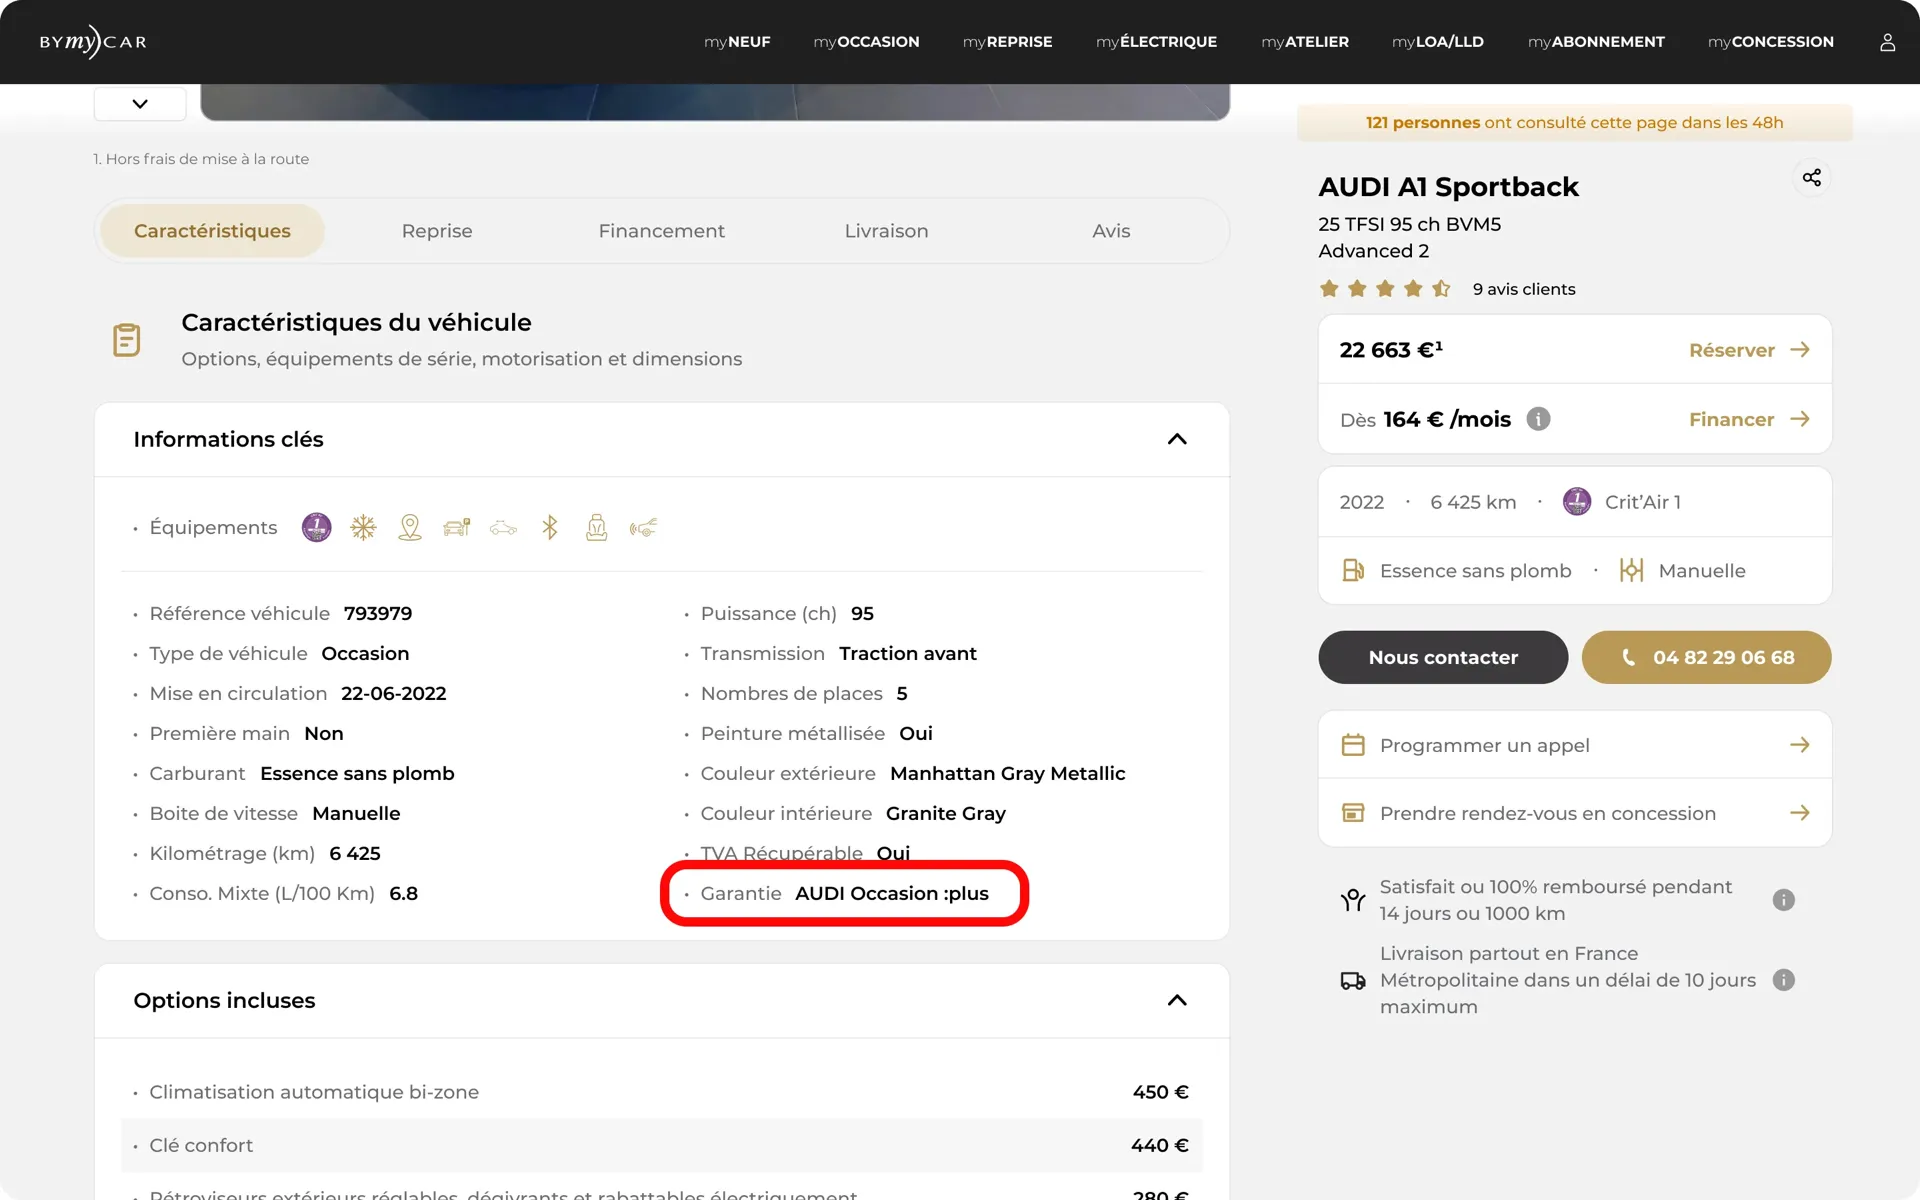Switch to the Avis tab
This screenshot has width=1920, height=1200.
[x=1111, y=231]
